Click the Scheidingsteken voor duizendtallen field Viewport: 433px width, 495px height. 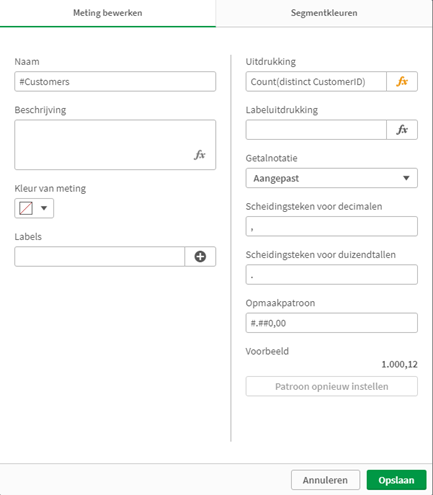coord(332,274)
